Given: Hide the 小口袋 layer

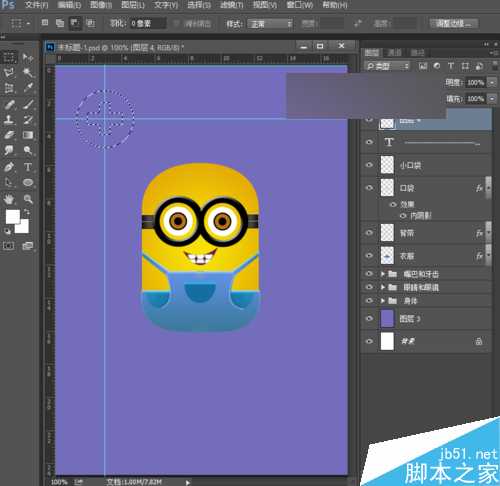Looking at the screenshot, I should tap(369, 165).
